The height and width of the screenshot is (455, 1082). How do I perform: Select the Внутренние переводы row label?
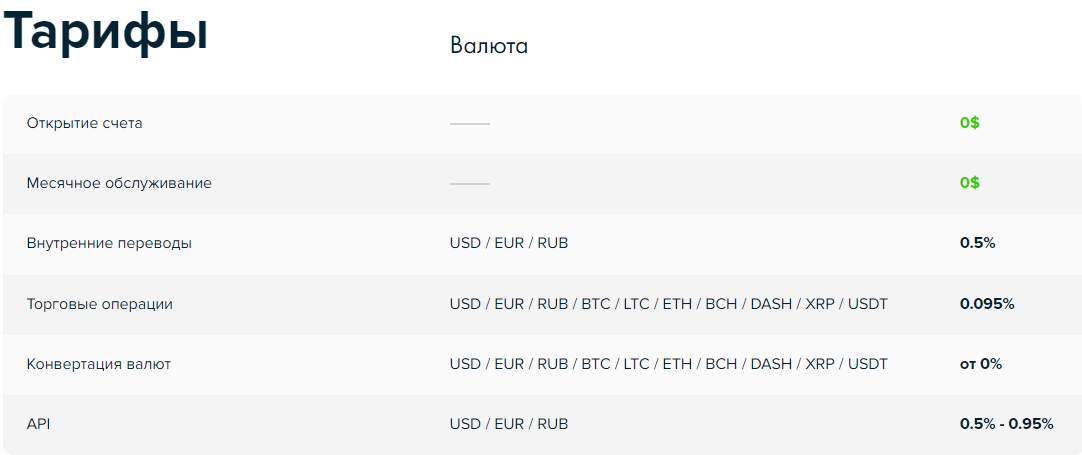point(110,244)
